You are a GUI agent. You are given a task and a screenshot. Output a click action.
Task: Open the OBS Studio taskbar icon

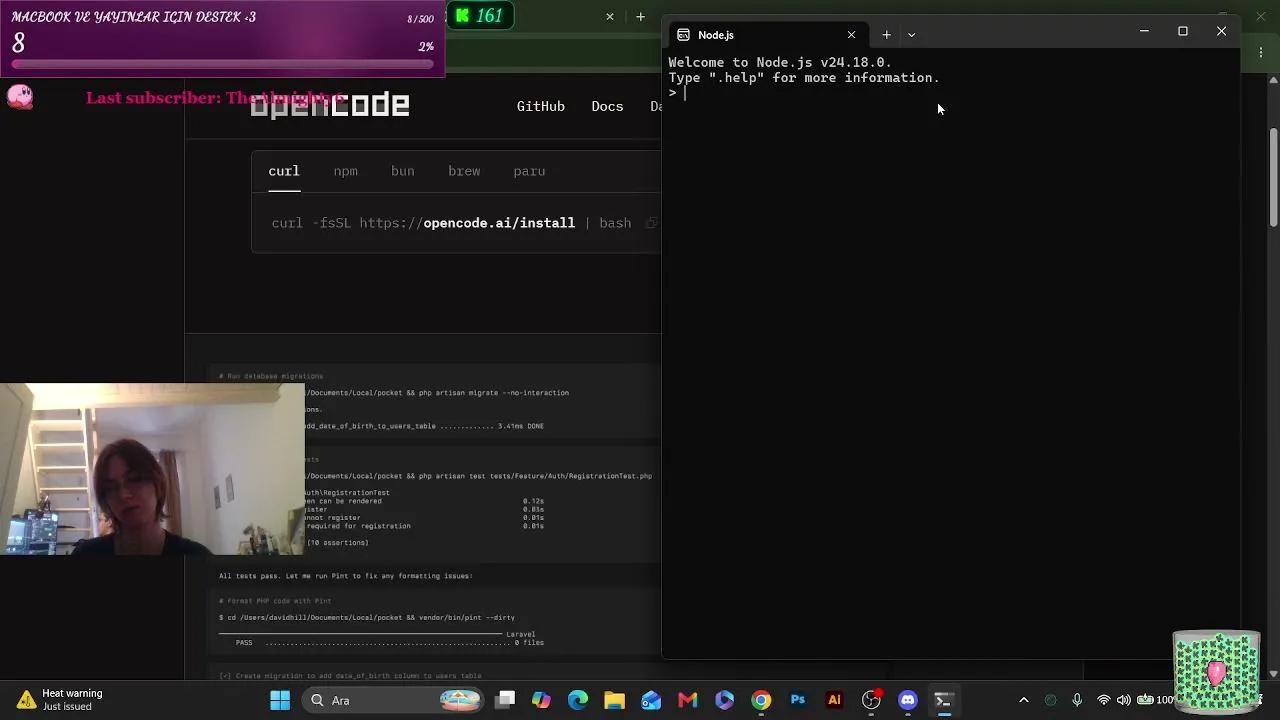click(x=871, y=700)
